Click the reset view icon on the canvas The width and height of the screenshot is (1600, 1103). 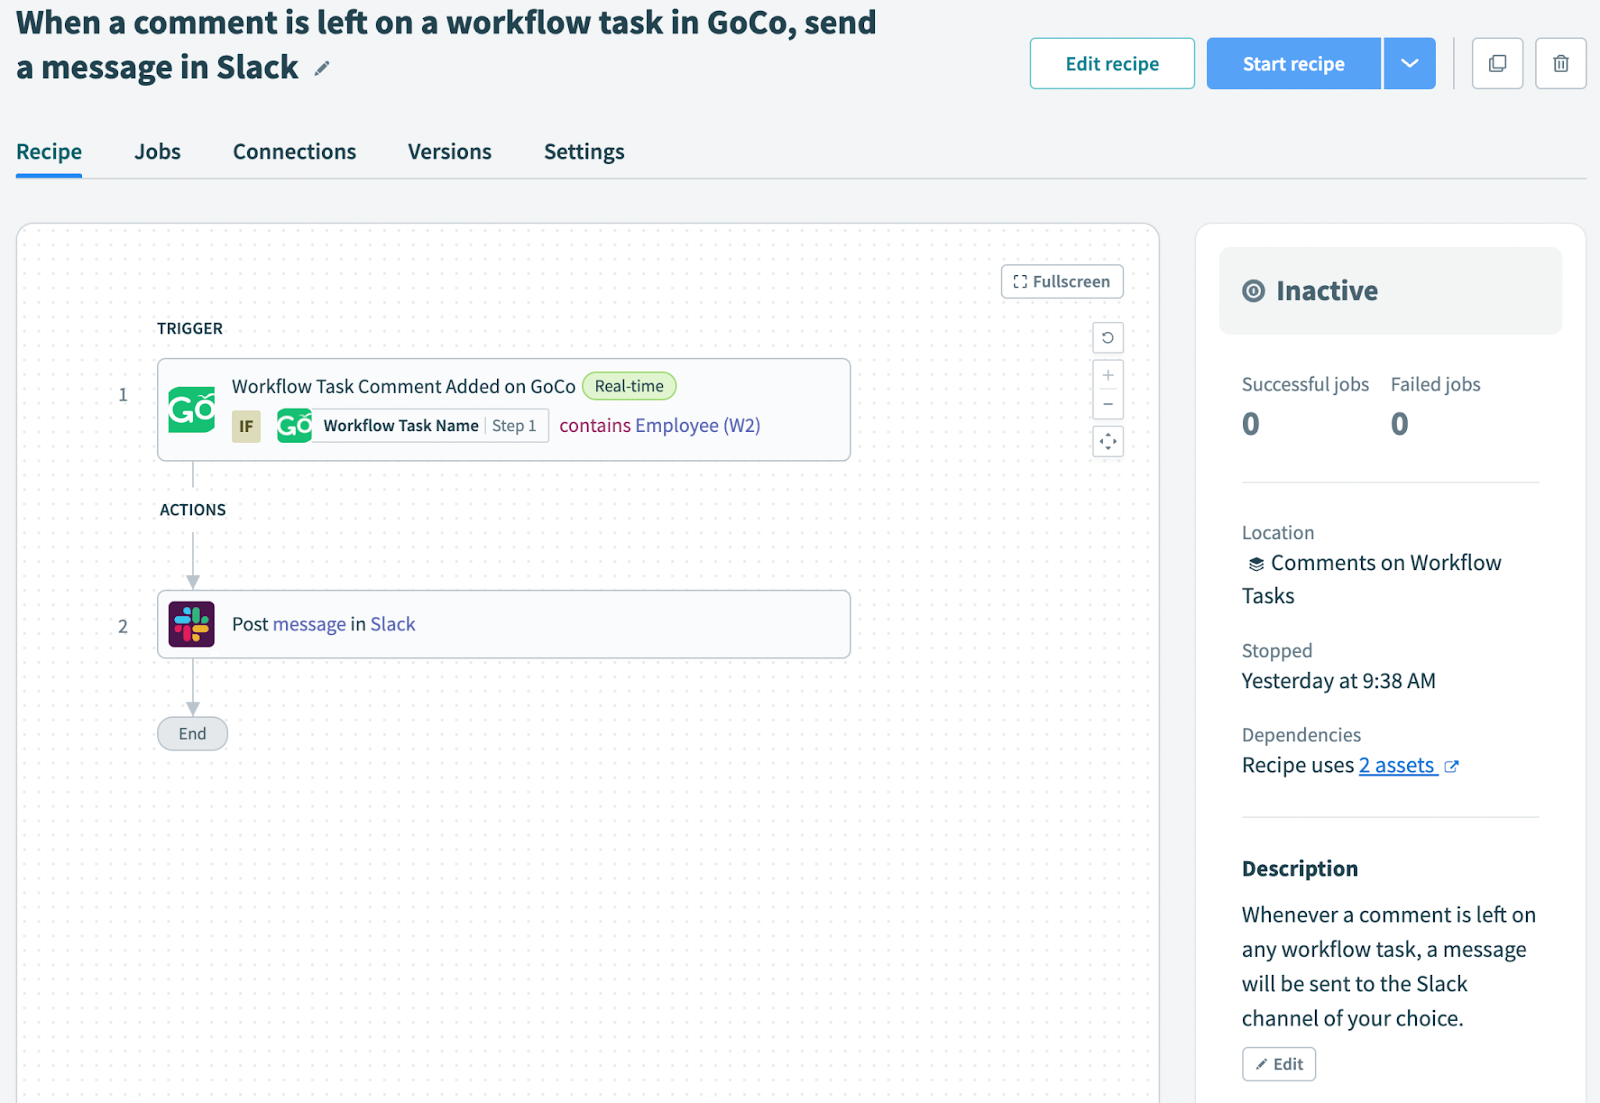click(x=1108, y=338)
